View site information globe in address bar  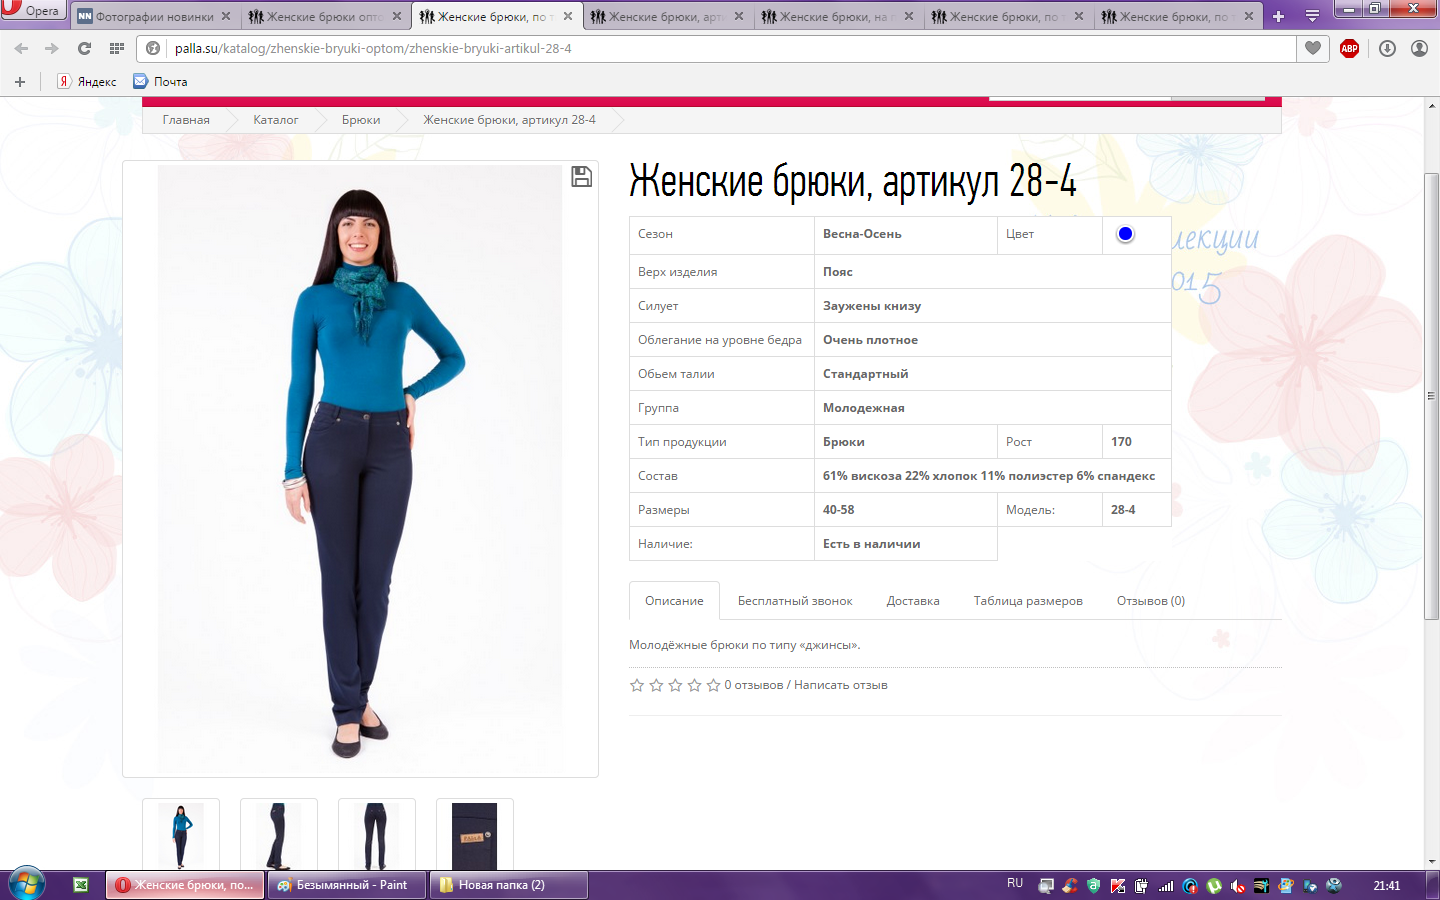click(x=153, y=48)
